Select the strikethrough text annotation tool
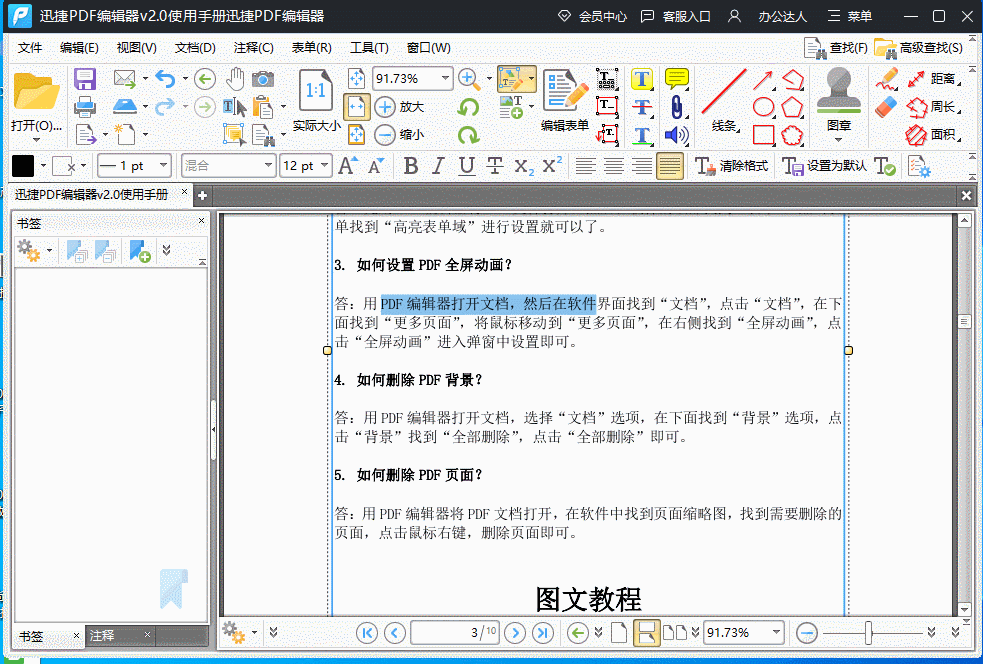 [642, 107]
